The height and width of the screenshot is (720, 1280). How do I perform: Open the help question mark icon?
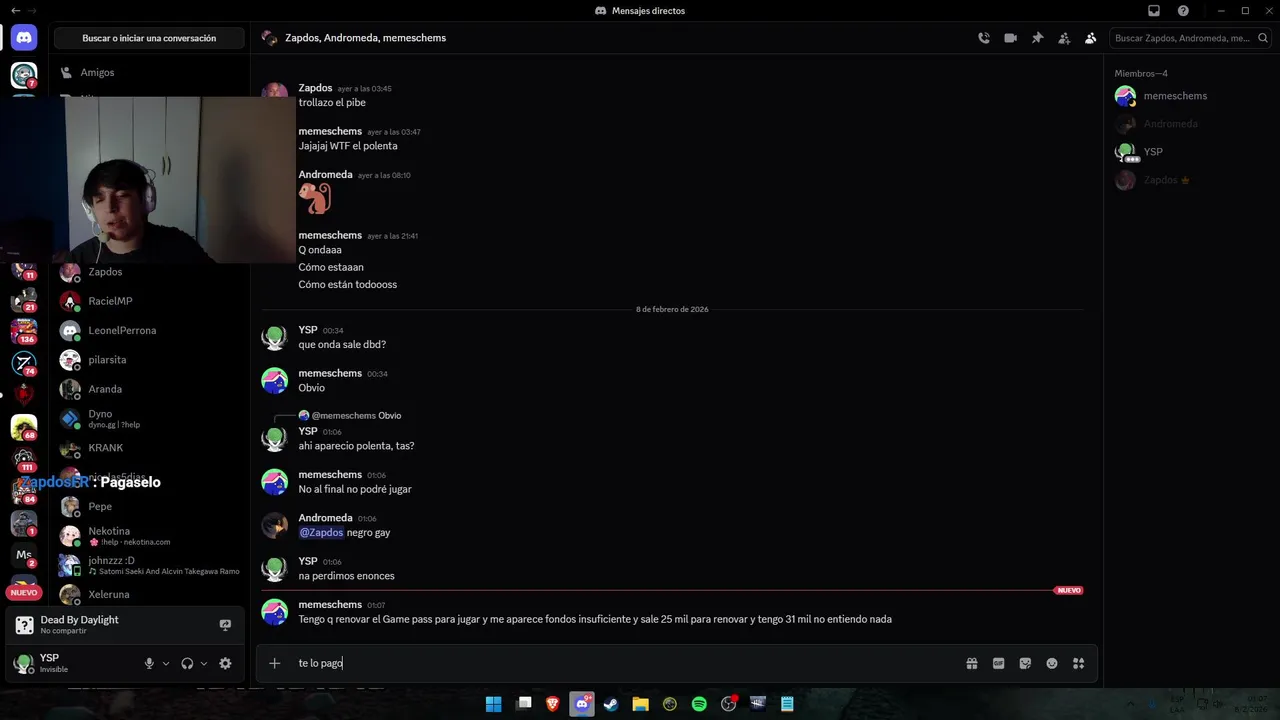click(x=1183, y=10)
